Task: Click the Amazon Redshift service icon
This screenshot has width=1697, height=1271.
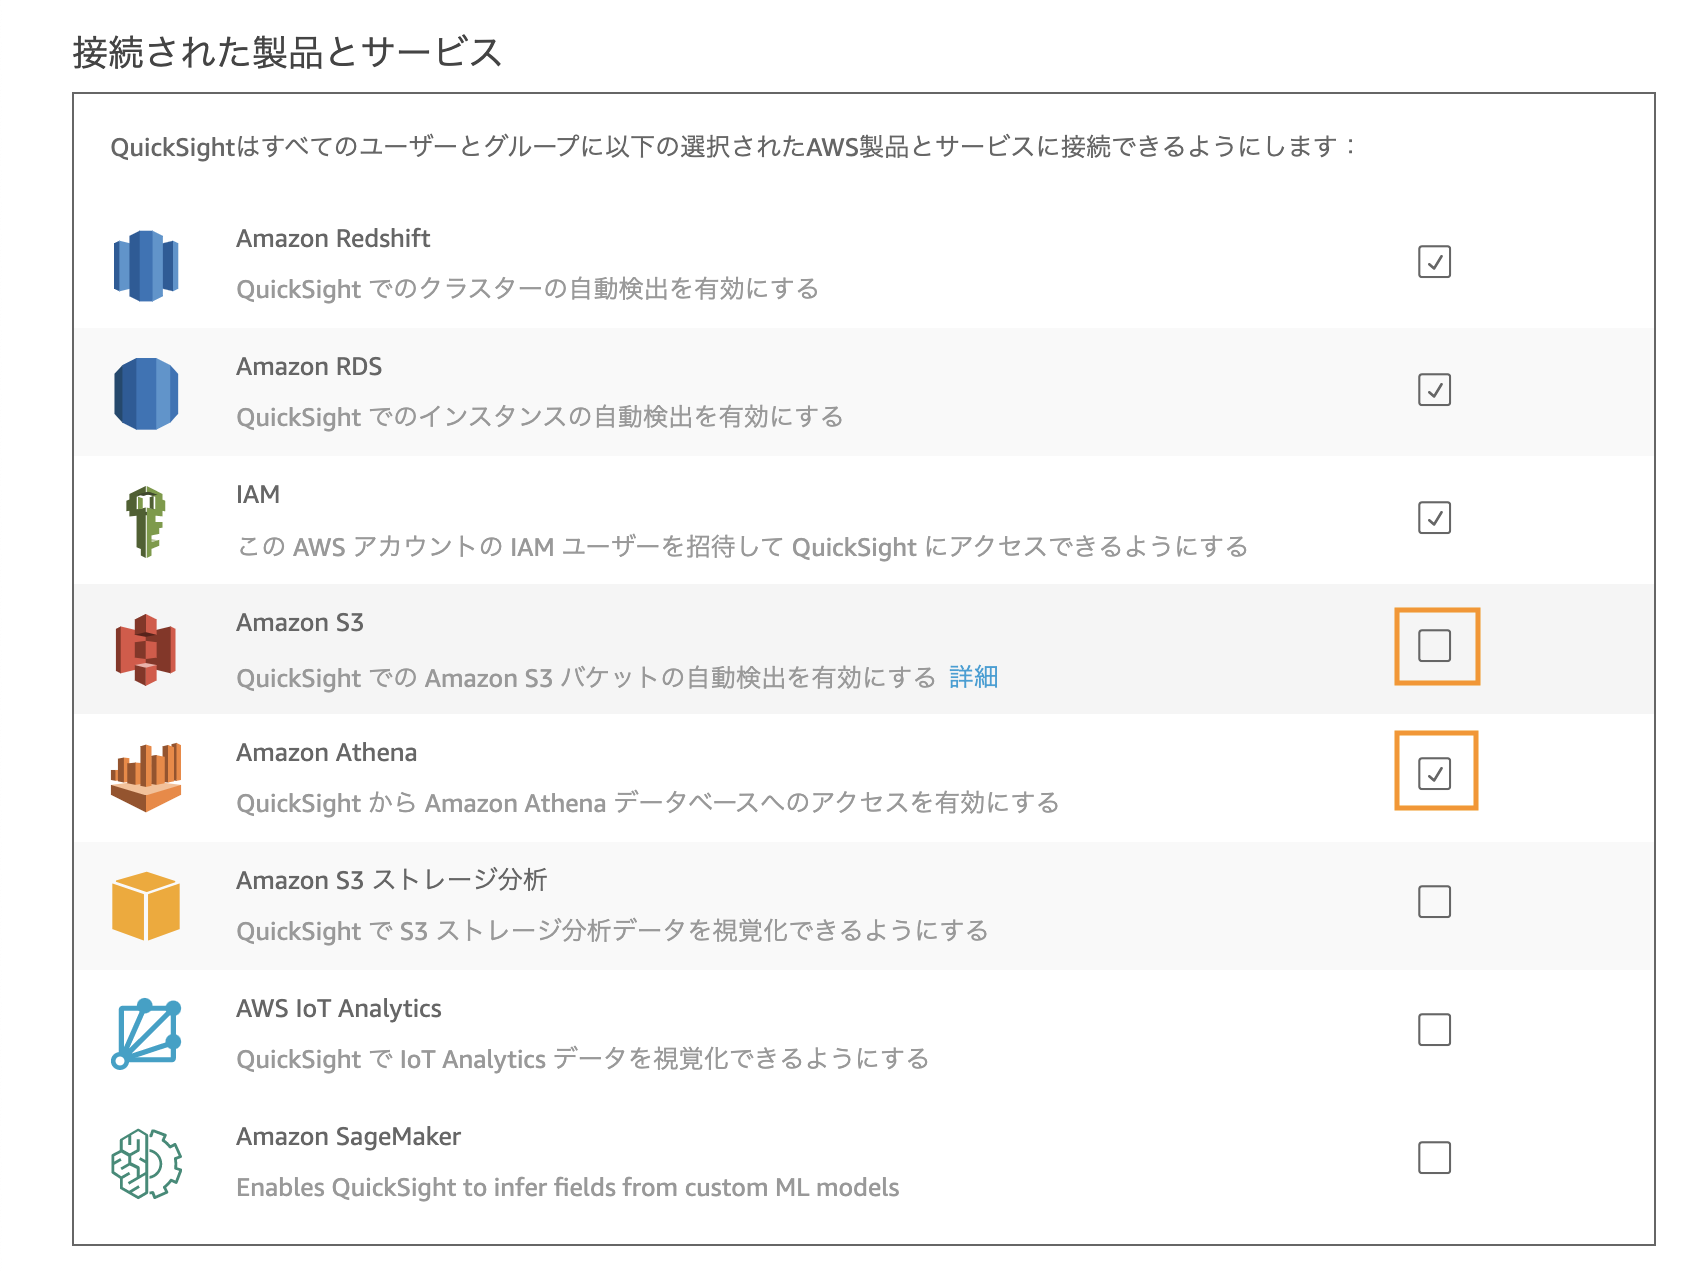Action: click(x=146, y=265)
